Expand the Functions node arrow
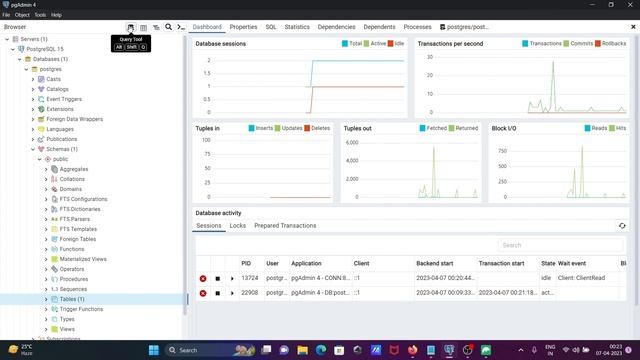 coord(46,249)
